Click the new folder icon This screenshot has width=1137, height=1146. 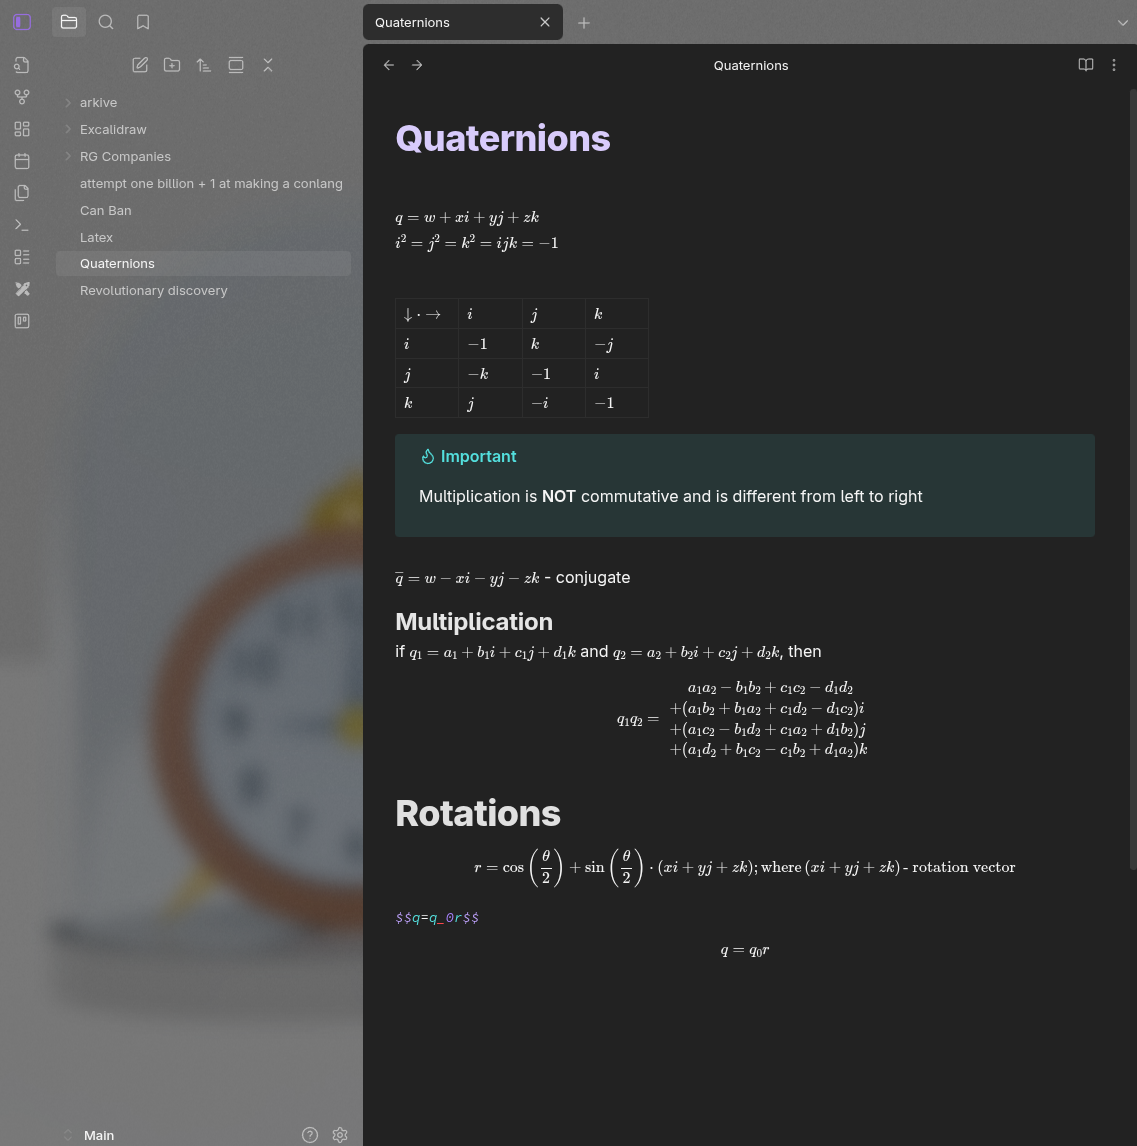172,65
